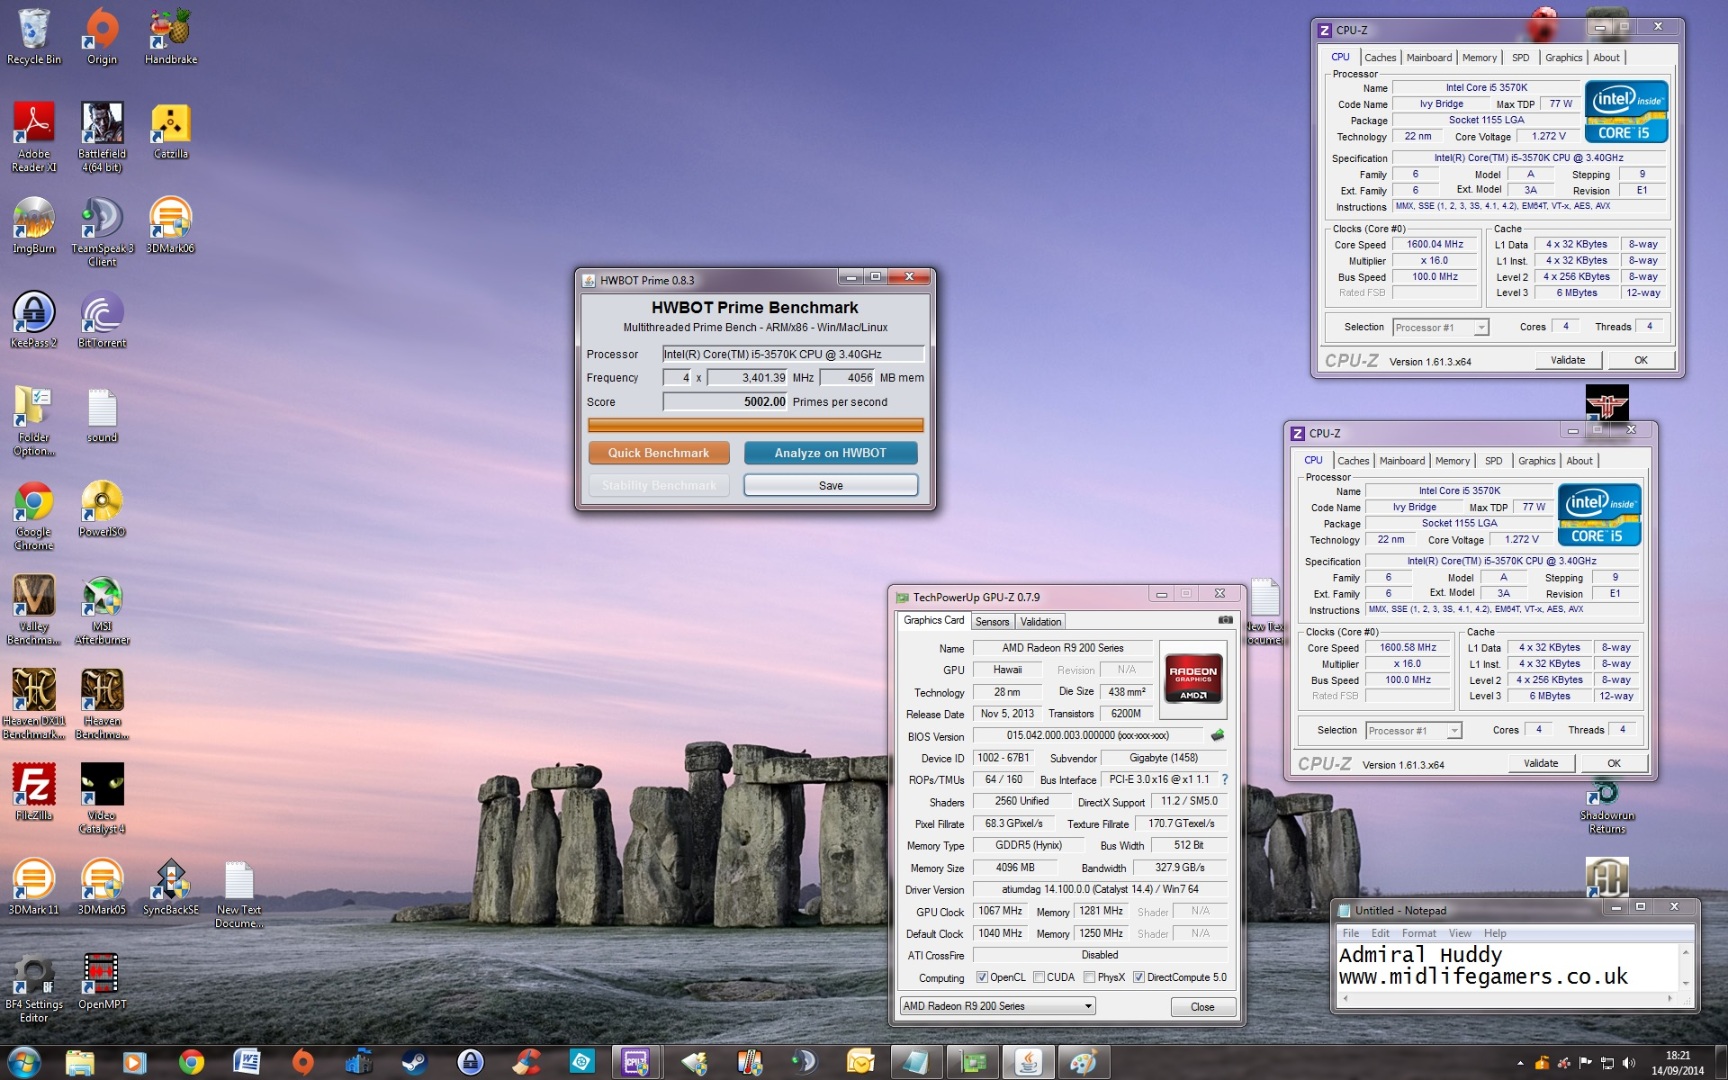This screenshot has height=1080, width=1728.
Task: Click the Steam icon in the taskbar
Action: [414, 1062]
